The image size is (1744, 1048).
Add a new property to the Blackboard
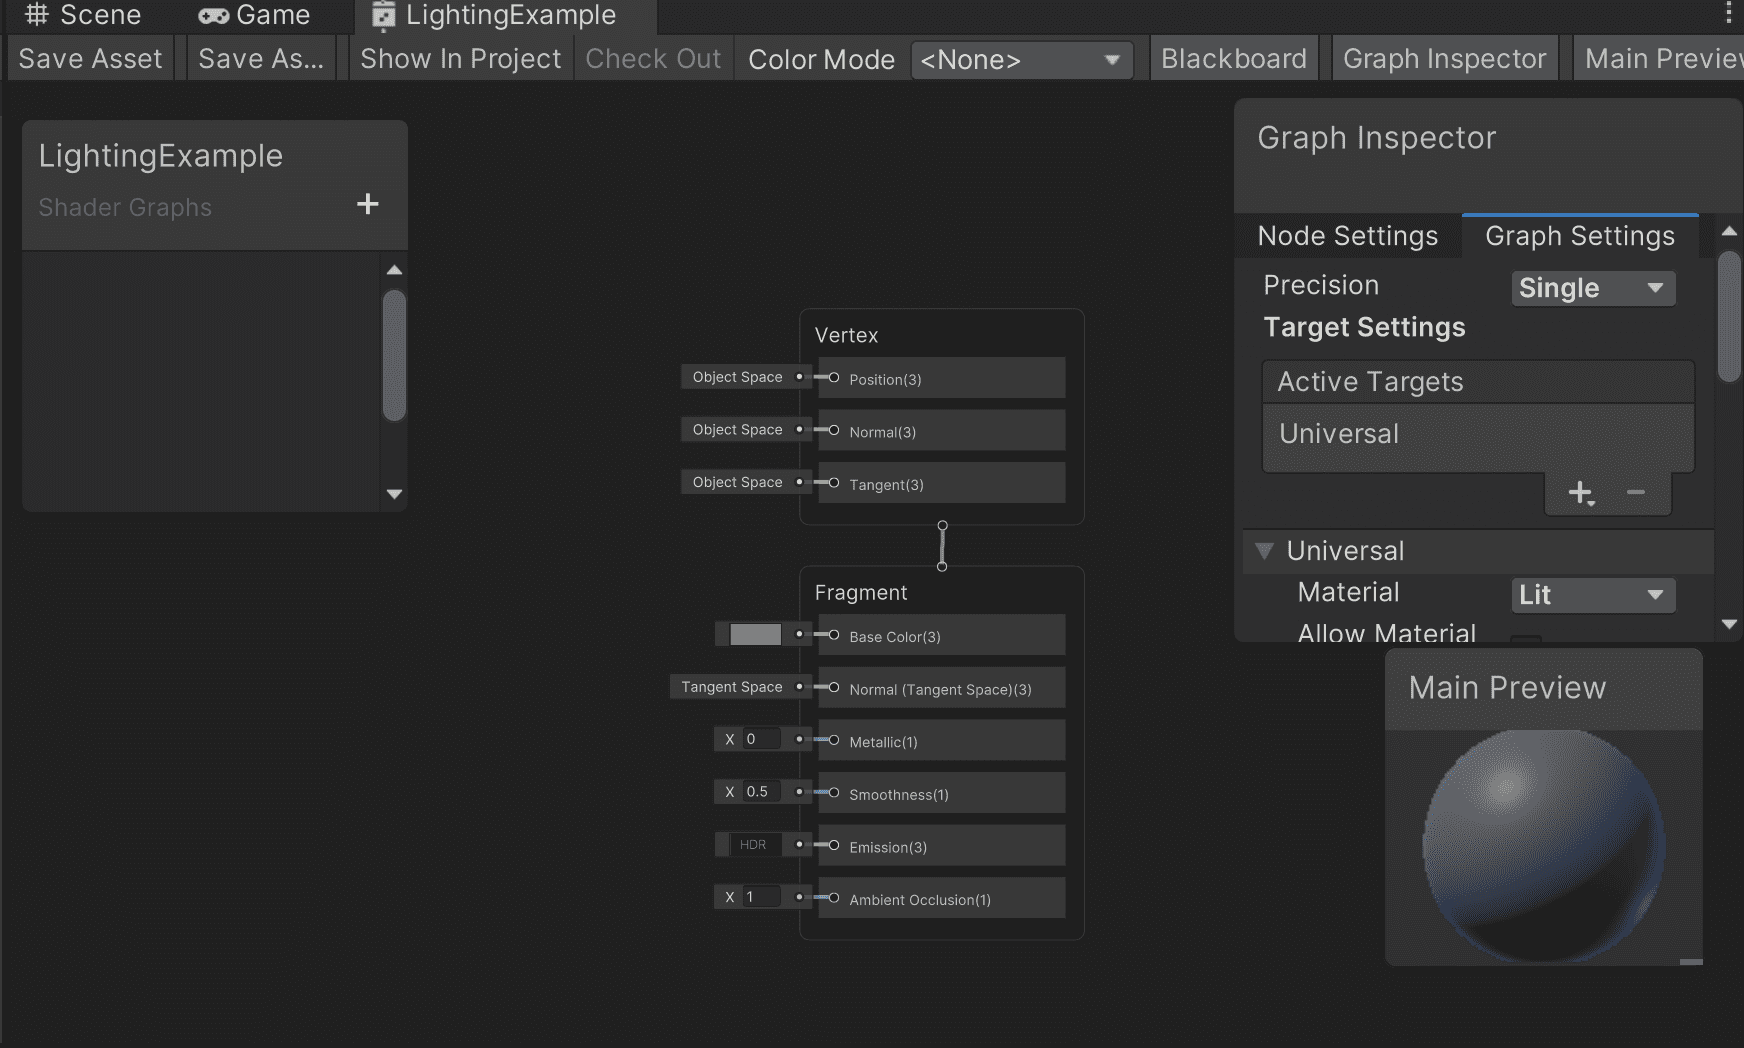point(368,204)
